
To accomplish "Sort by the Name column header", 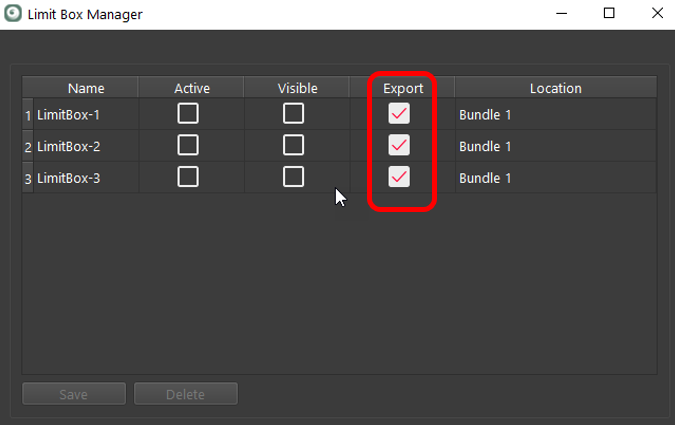I will [x=86, y=88].
